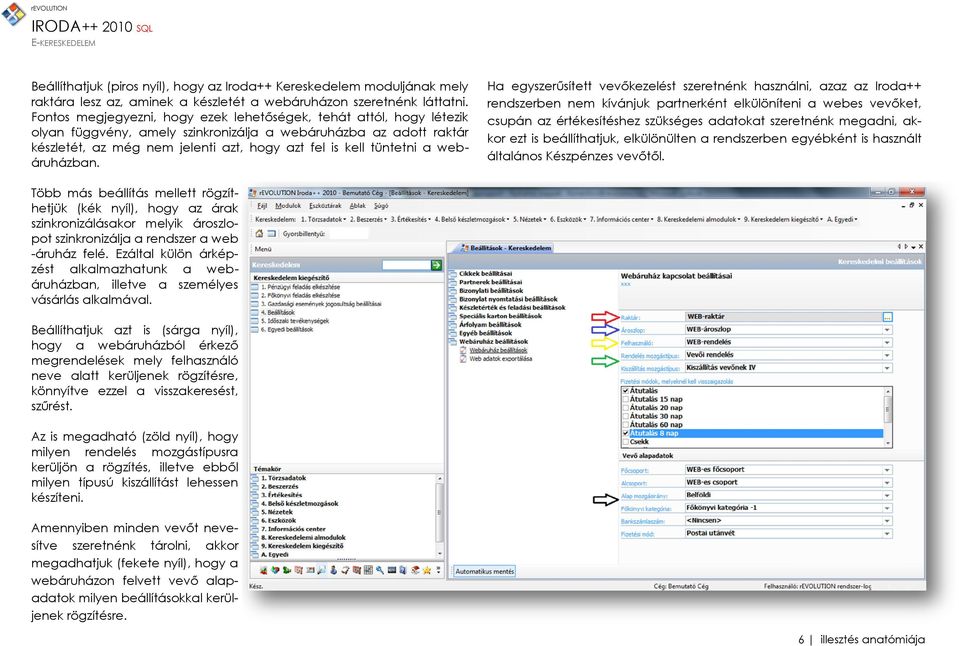
Task: Open 4. Beállítások in Kereskedelem kiegészítő list
Action: 278,313
